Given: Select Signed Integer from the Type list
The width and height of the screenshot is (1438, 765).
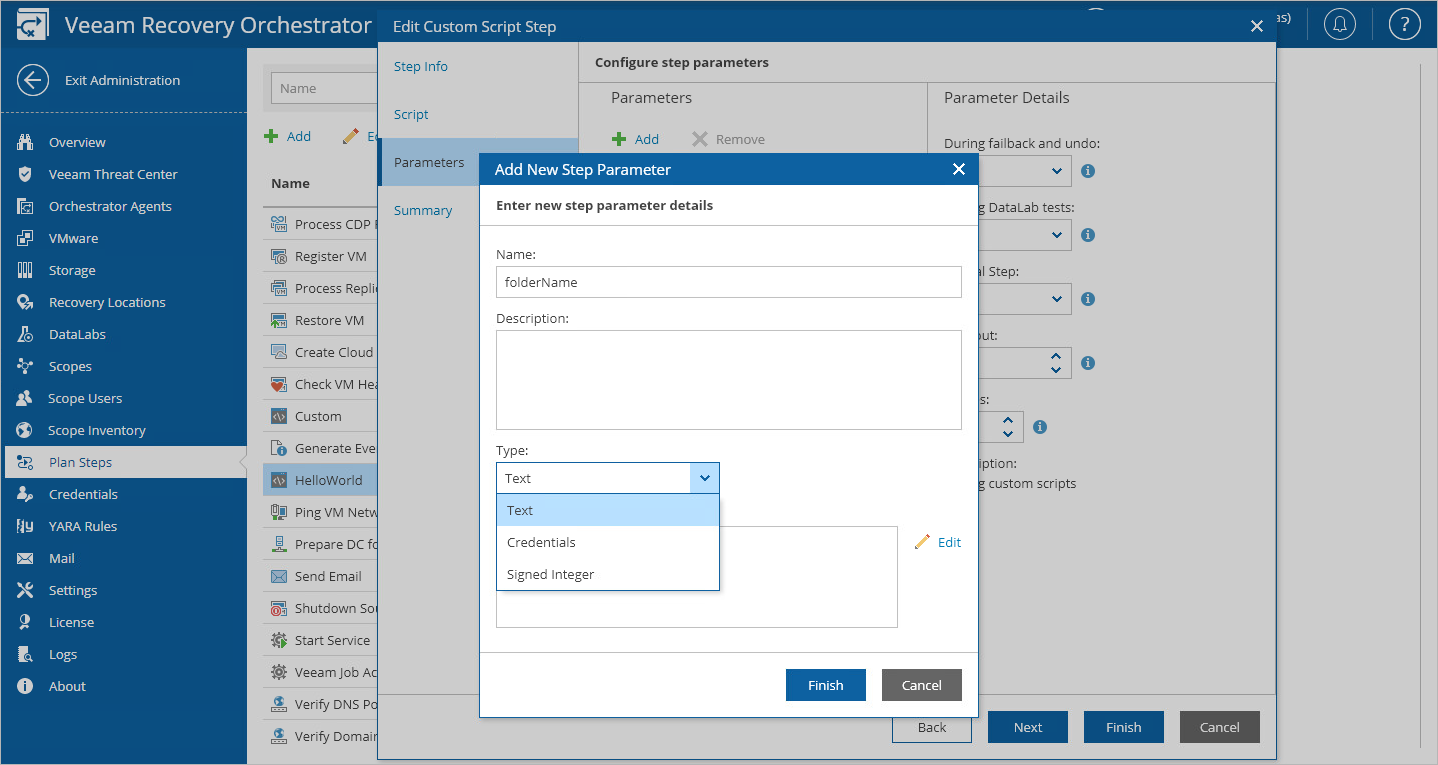Looking at the screenshot, I should [551, 573].
